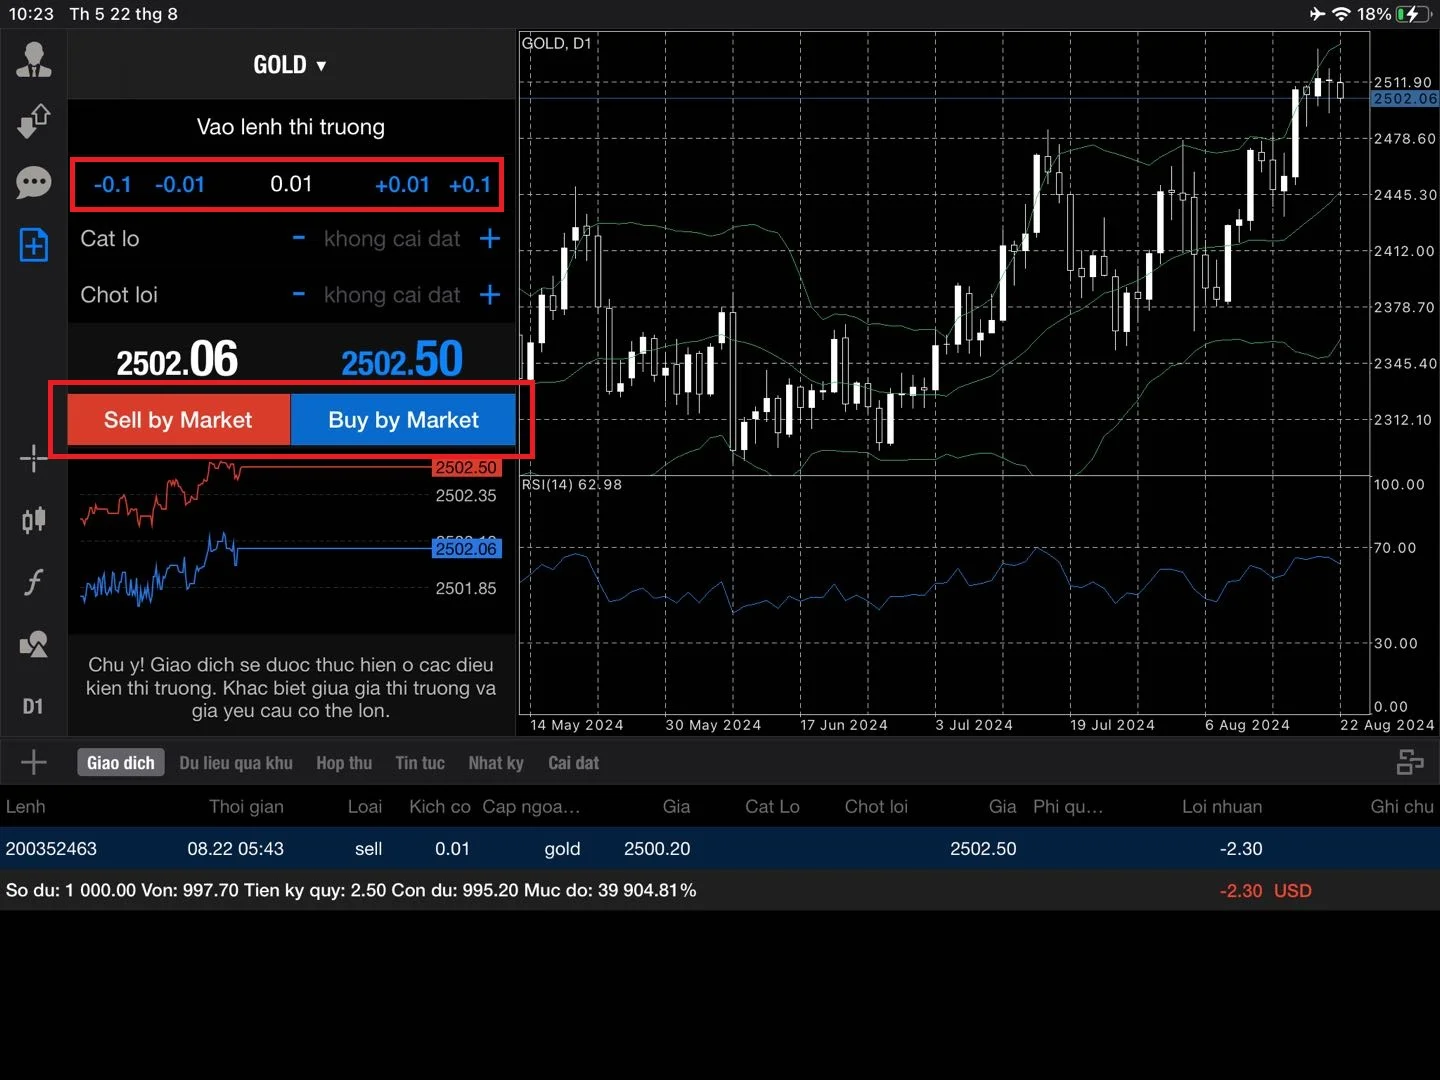Viewport: 1440px width, 1080px height.
Task: Edit the 0.01 volume field
Action: [291, 184]
